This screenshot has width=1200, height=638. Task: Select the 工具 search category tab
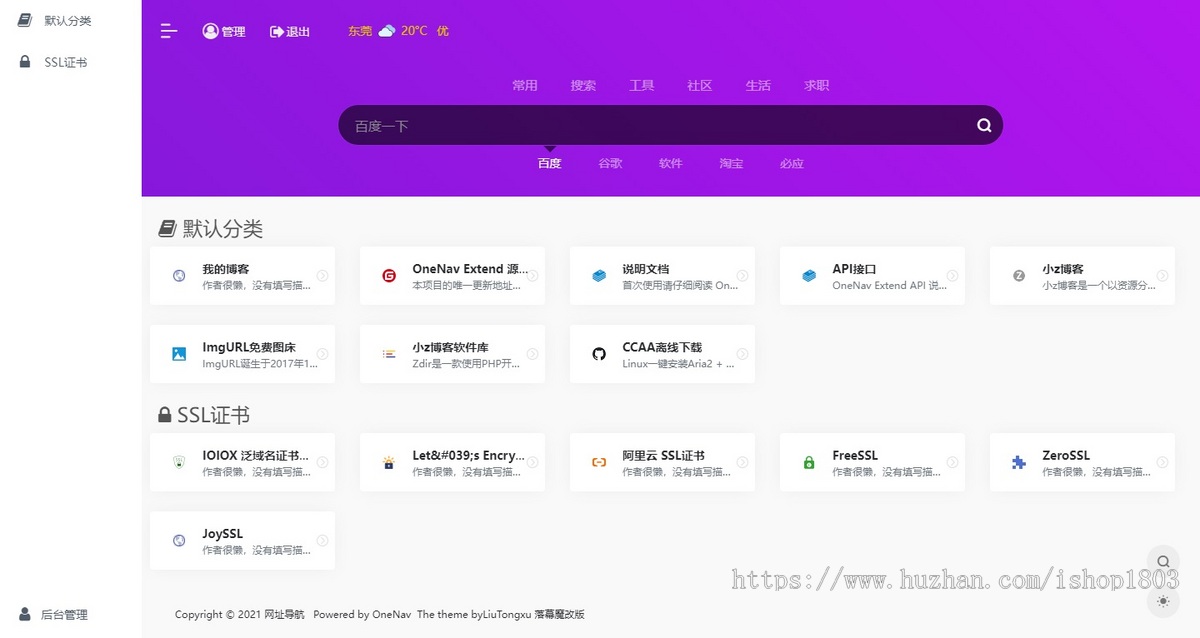[x=642, y=86]
